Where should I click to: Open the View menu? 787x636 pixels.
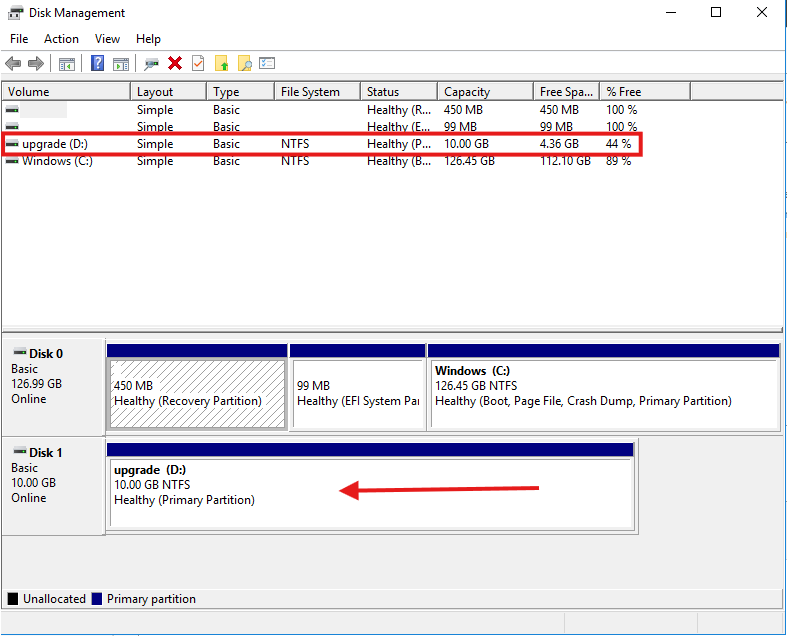[x=107, y=39]
